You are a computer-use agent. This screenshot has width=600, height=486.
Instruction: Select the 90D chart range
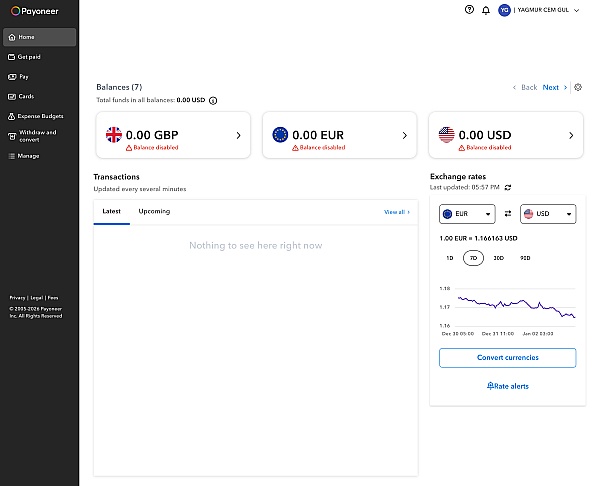point(525,258)
